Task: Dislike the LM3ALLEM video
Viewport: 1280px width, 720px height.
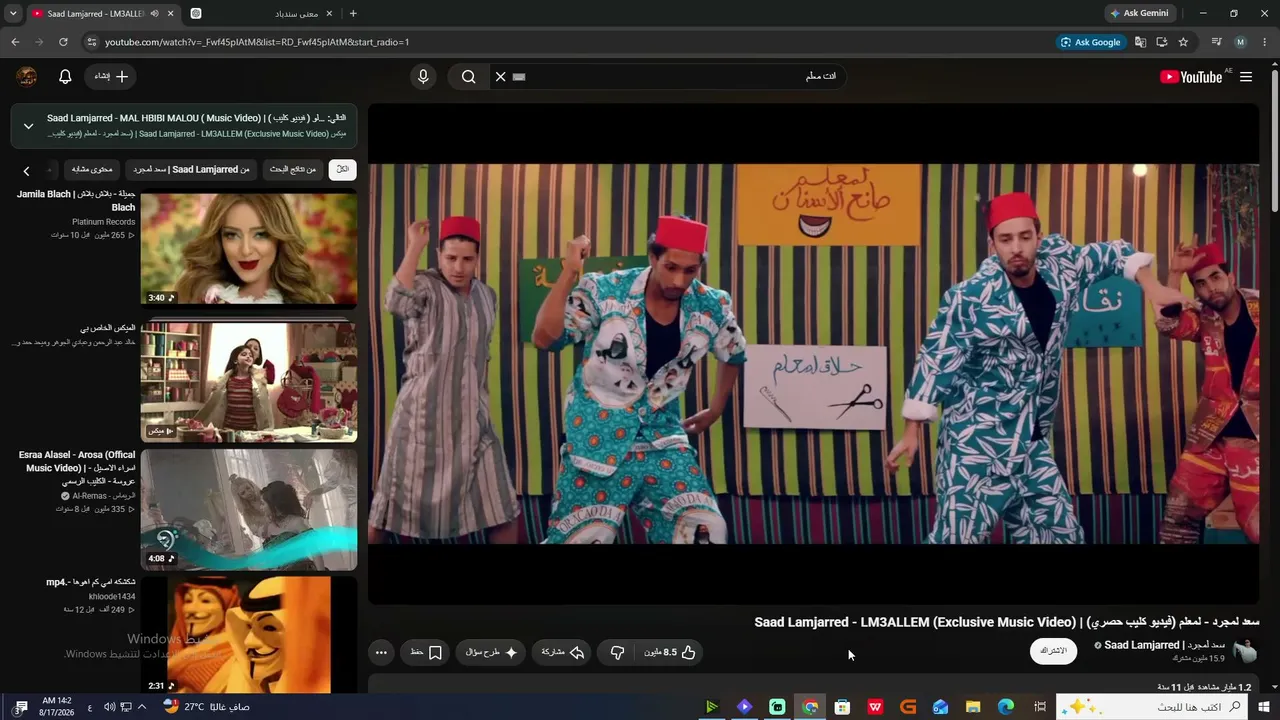Action: coord(618,652)
